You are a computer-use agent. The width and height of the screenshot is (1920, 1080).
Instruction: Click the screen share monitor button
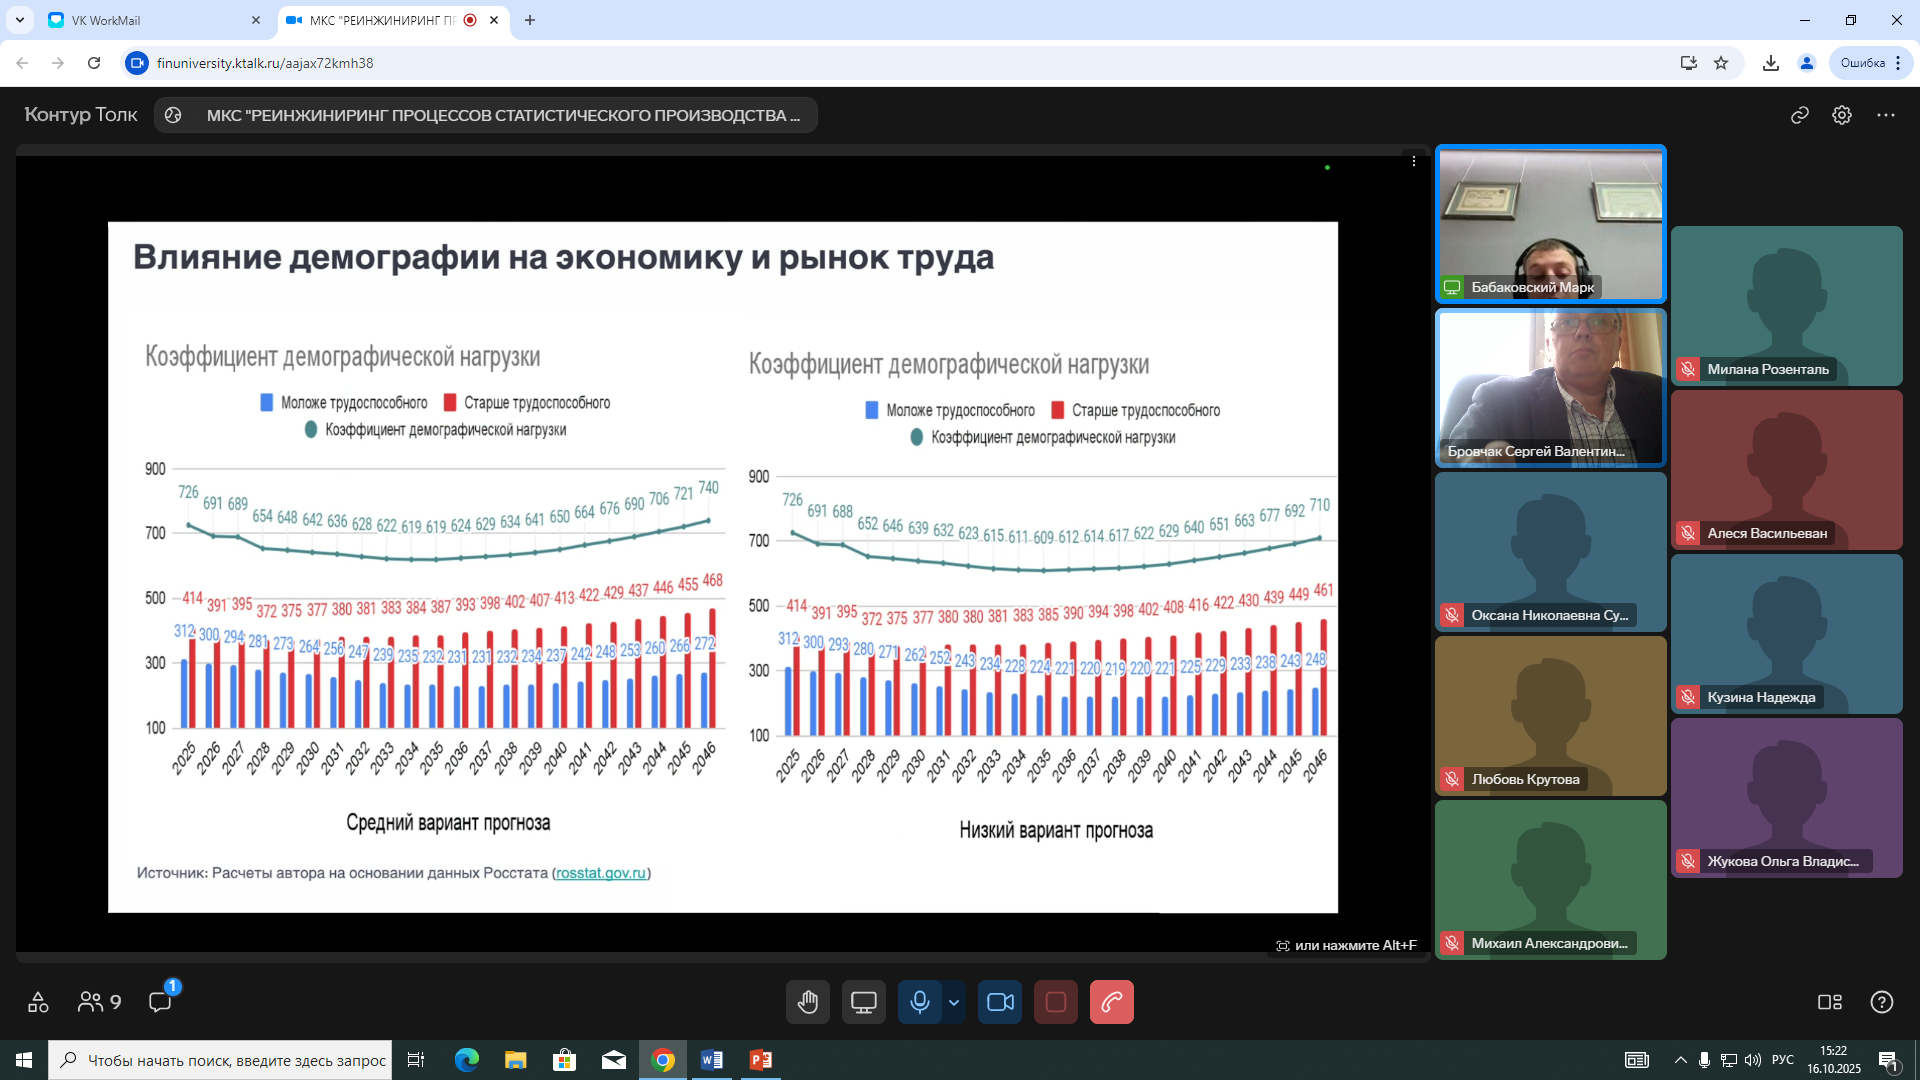coord(863,1002)
